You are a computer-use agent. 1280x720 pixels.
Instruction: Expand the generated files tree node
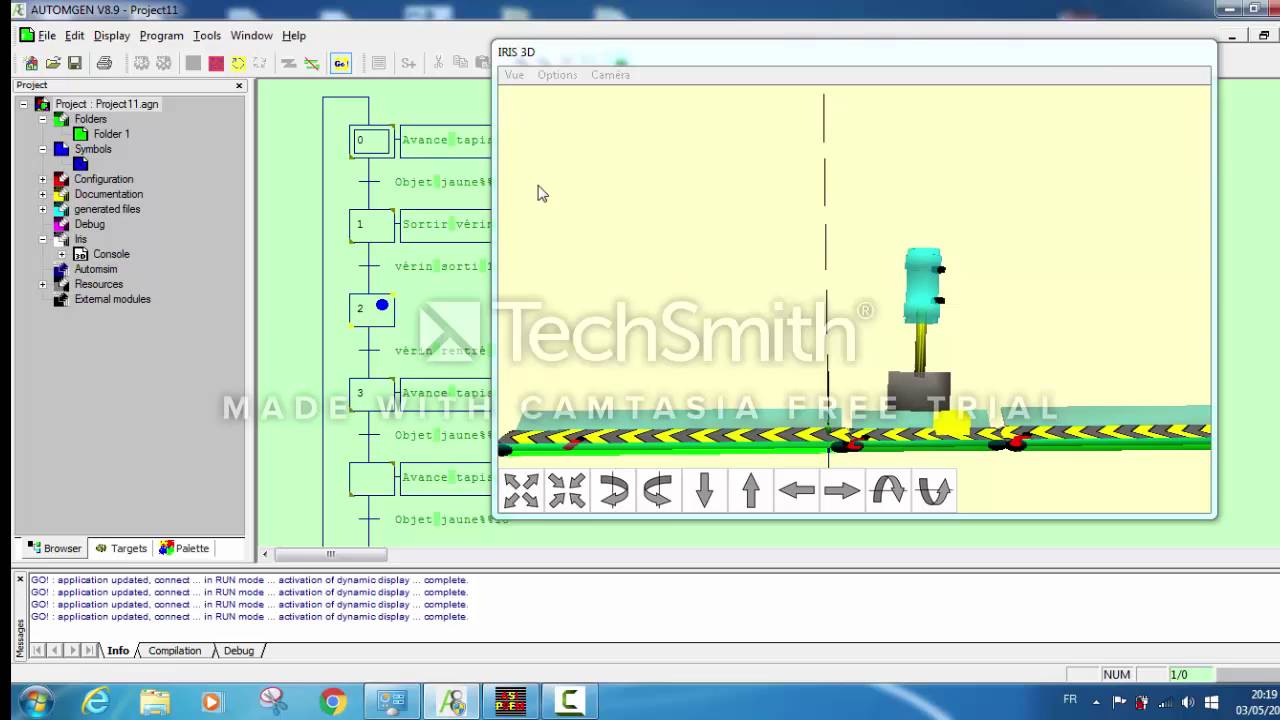coord(43,209)
